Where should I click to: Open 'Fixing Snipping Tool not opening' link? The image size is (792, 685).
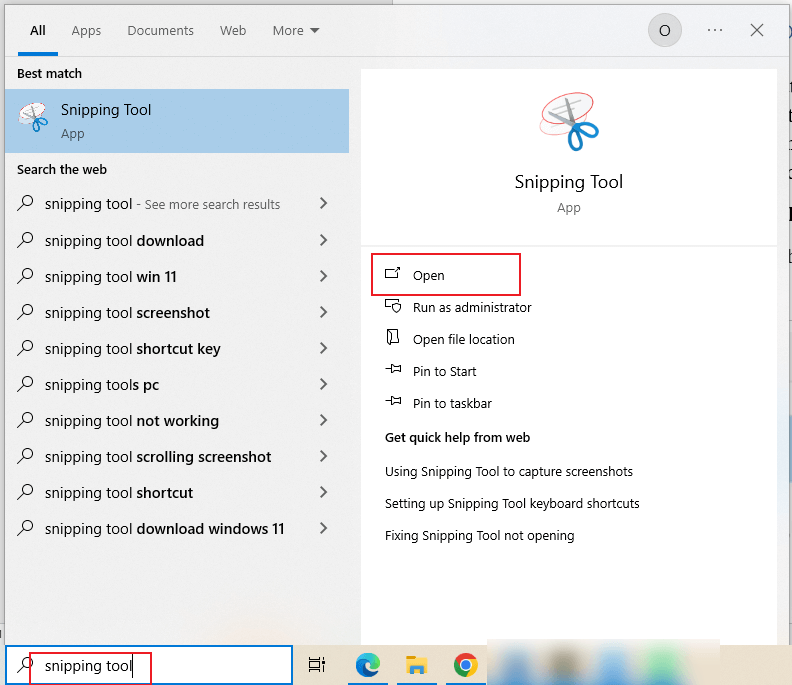479,535
